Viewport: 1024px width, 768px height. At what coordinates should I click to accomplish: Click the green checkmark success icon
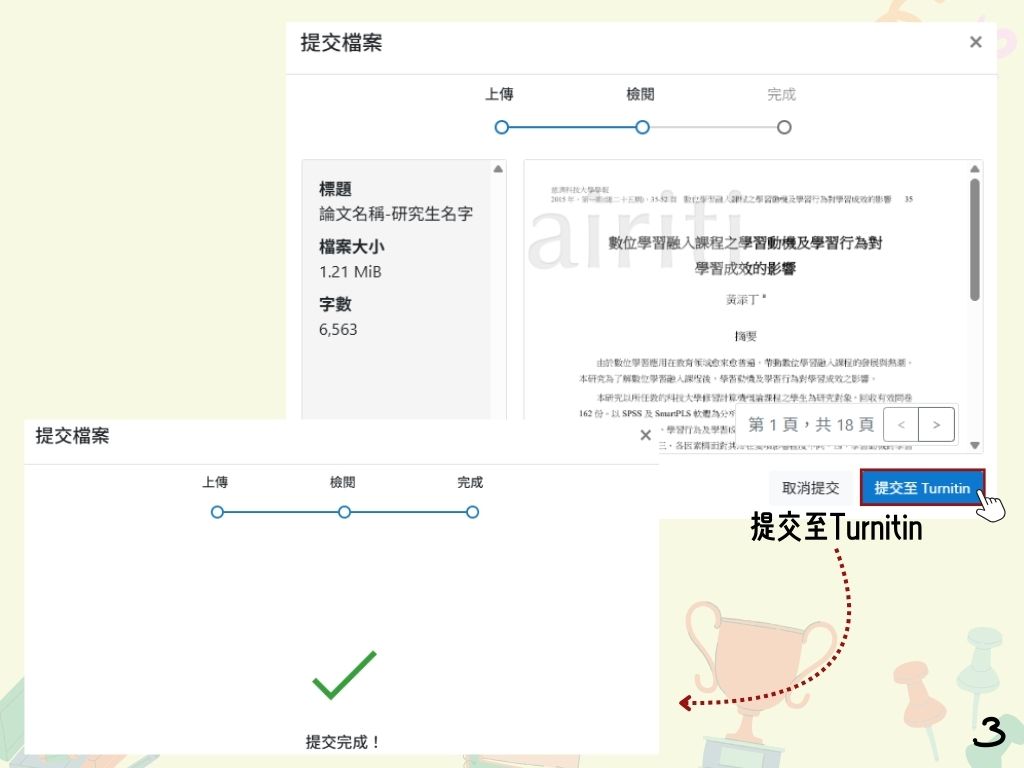point(345,676)
